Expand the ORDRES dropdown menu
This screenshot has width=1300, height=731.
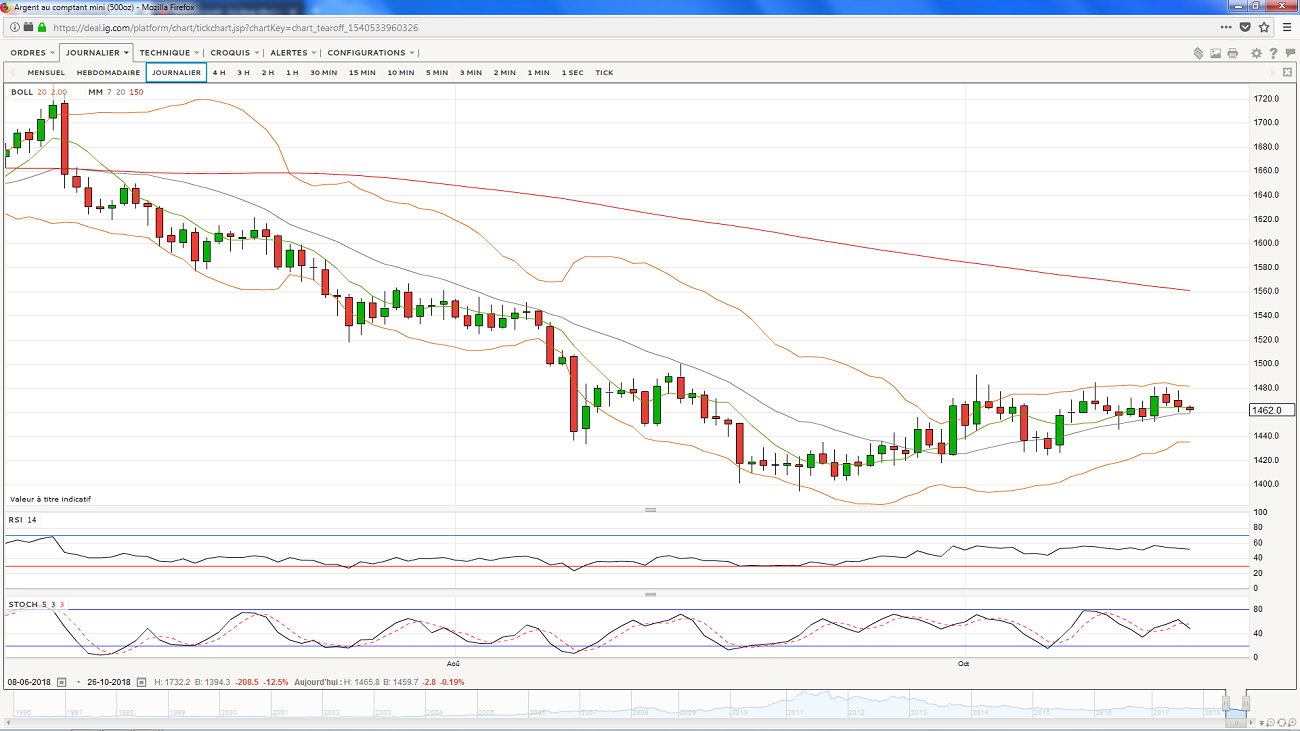[32, 53]
